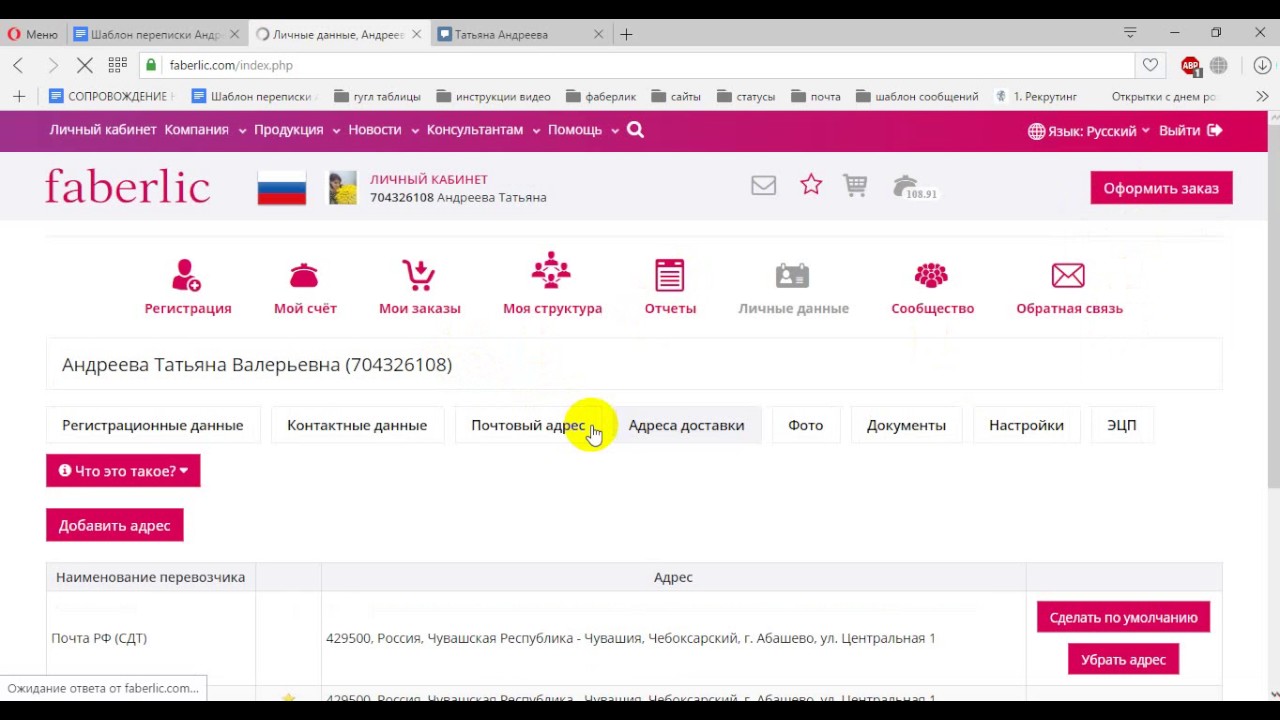
Task: Switch to Регистрационные данные tab
Action: coord(152,425)
